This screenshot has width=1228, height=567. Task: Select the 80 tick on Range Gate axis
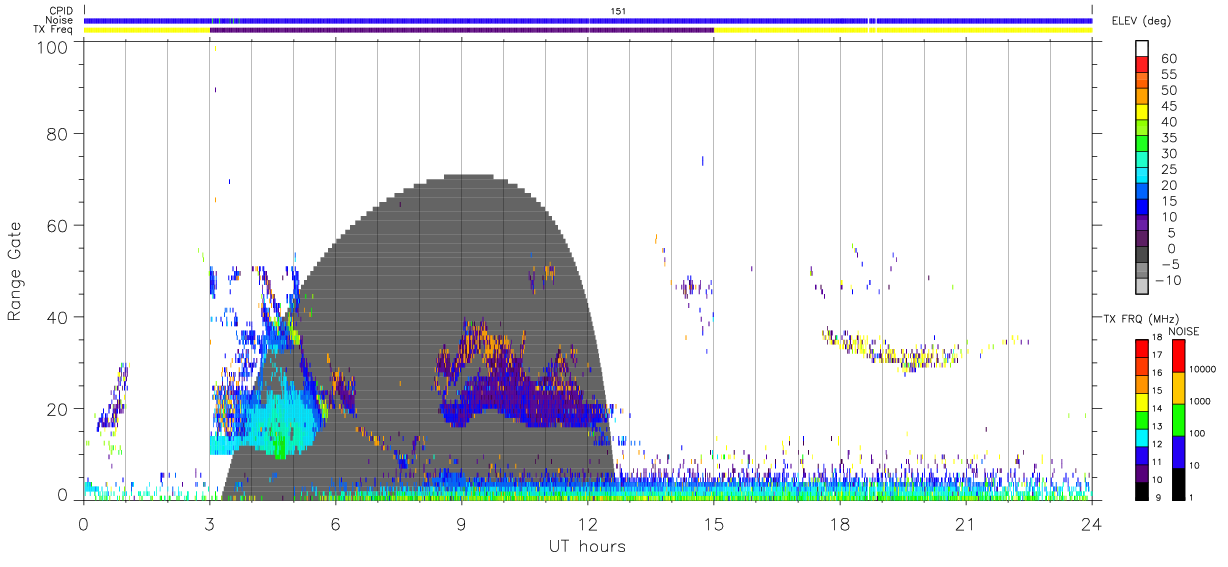click(58, 133)
